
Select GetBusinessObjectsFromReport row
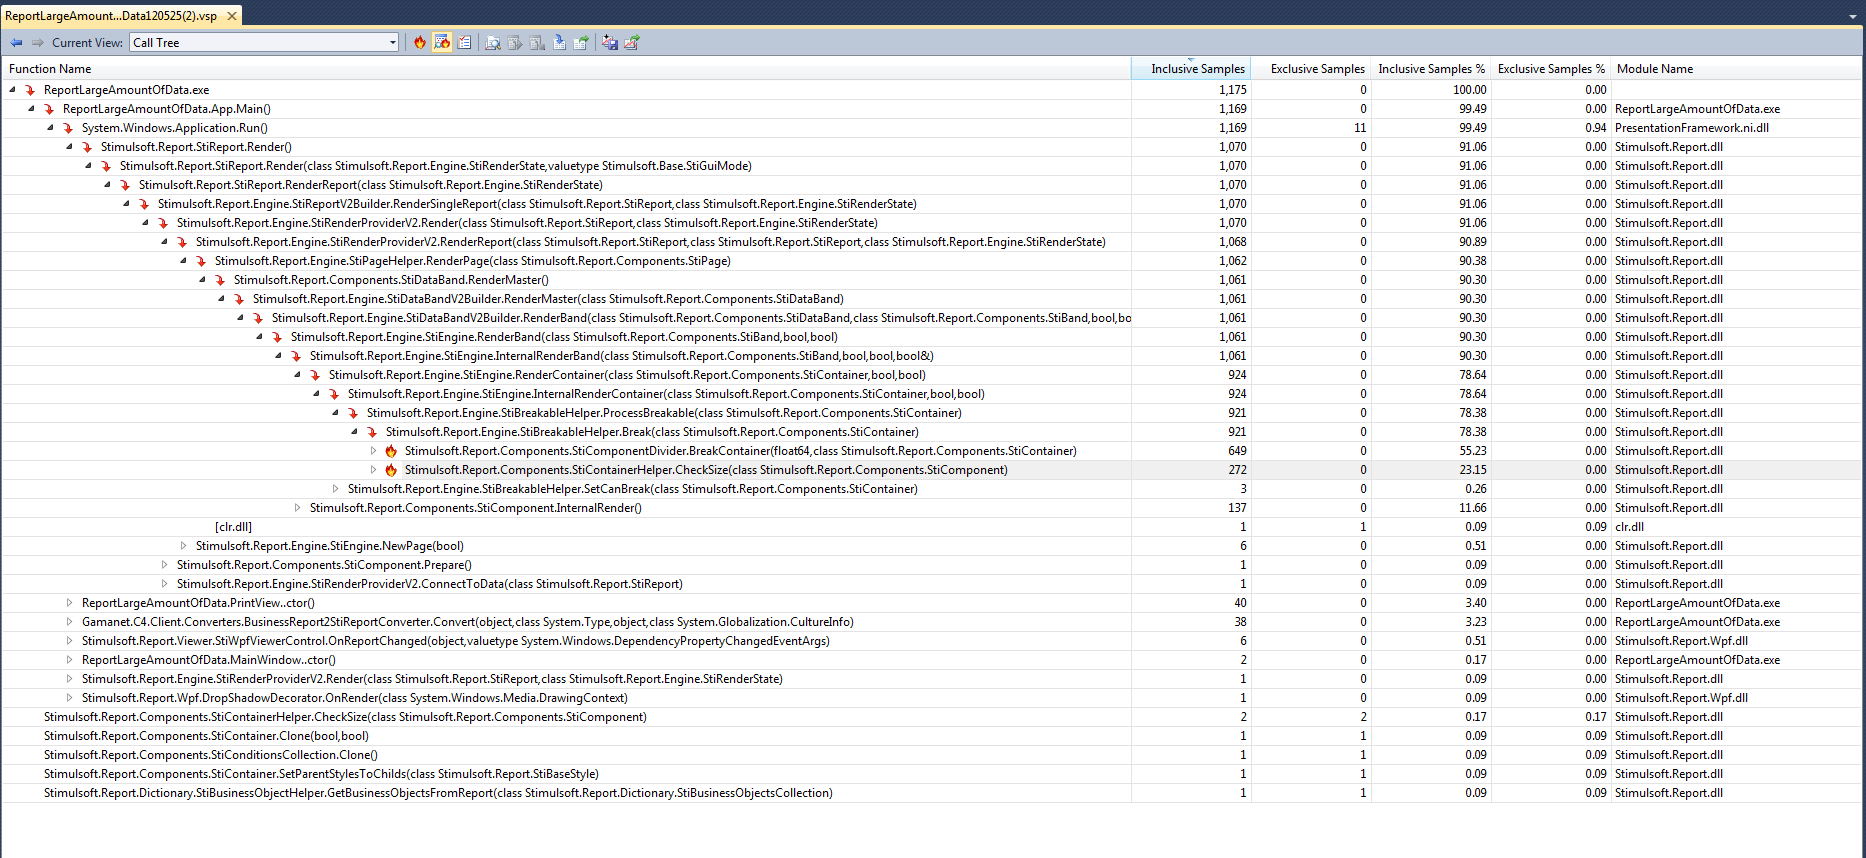pos(931,793)
